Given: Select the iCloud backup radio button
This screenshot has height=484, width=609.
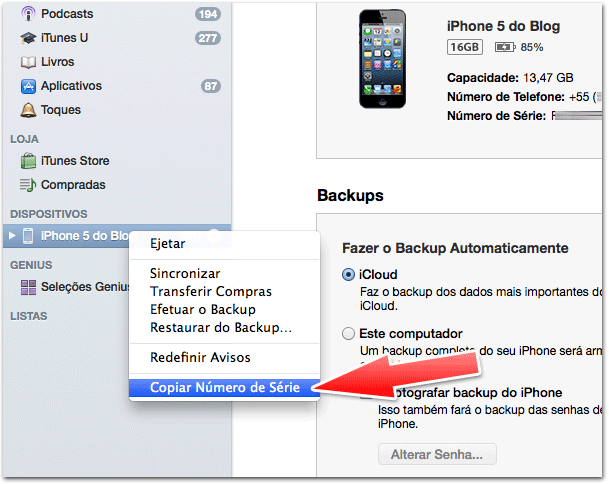Looking at the screenshot, I should click(x=348, y=275).
